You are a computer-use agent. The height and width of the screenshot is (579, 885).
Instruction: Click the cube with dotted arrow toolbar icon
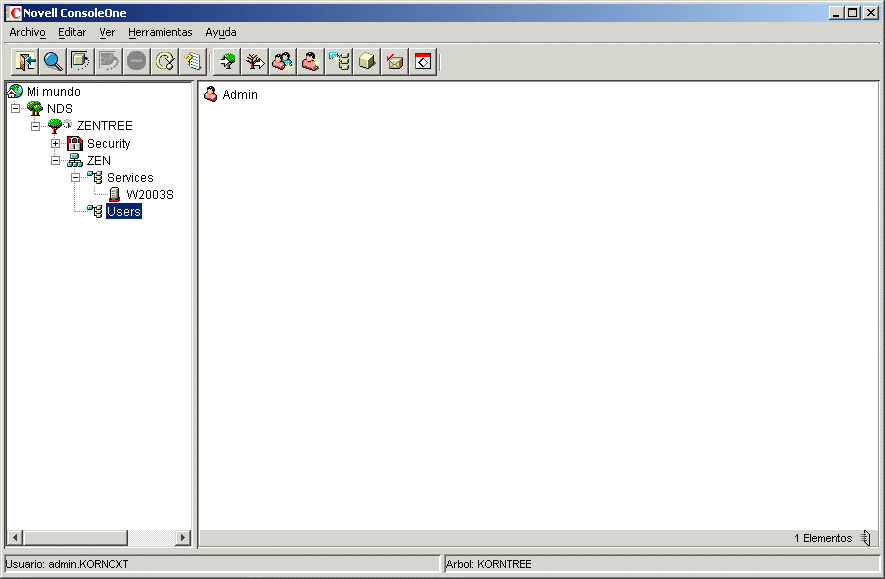pos(81,61)
